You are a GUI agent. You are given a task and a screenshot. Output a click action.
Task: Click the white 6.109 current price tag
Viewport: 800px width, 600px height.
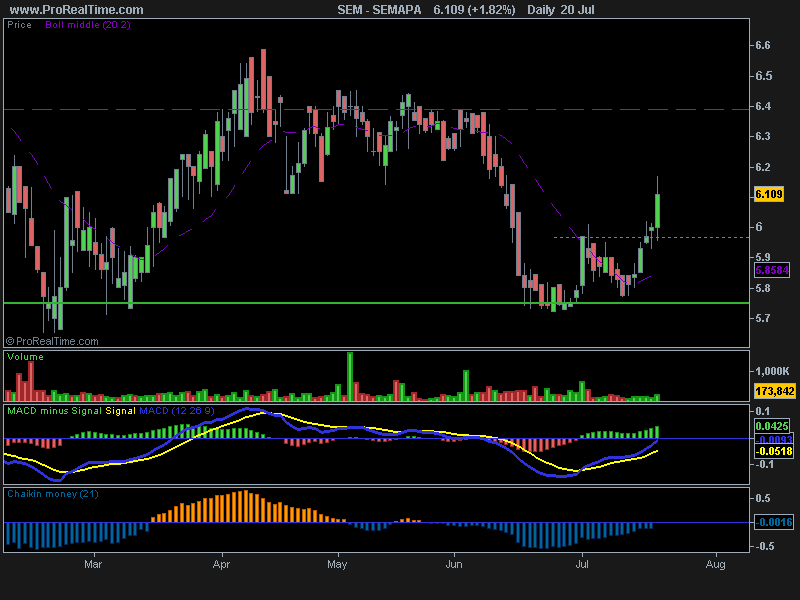tap(767, 194)
